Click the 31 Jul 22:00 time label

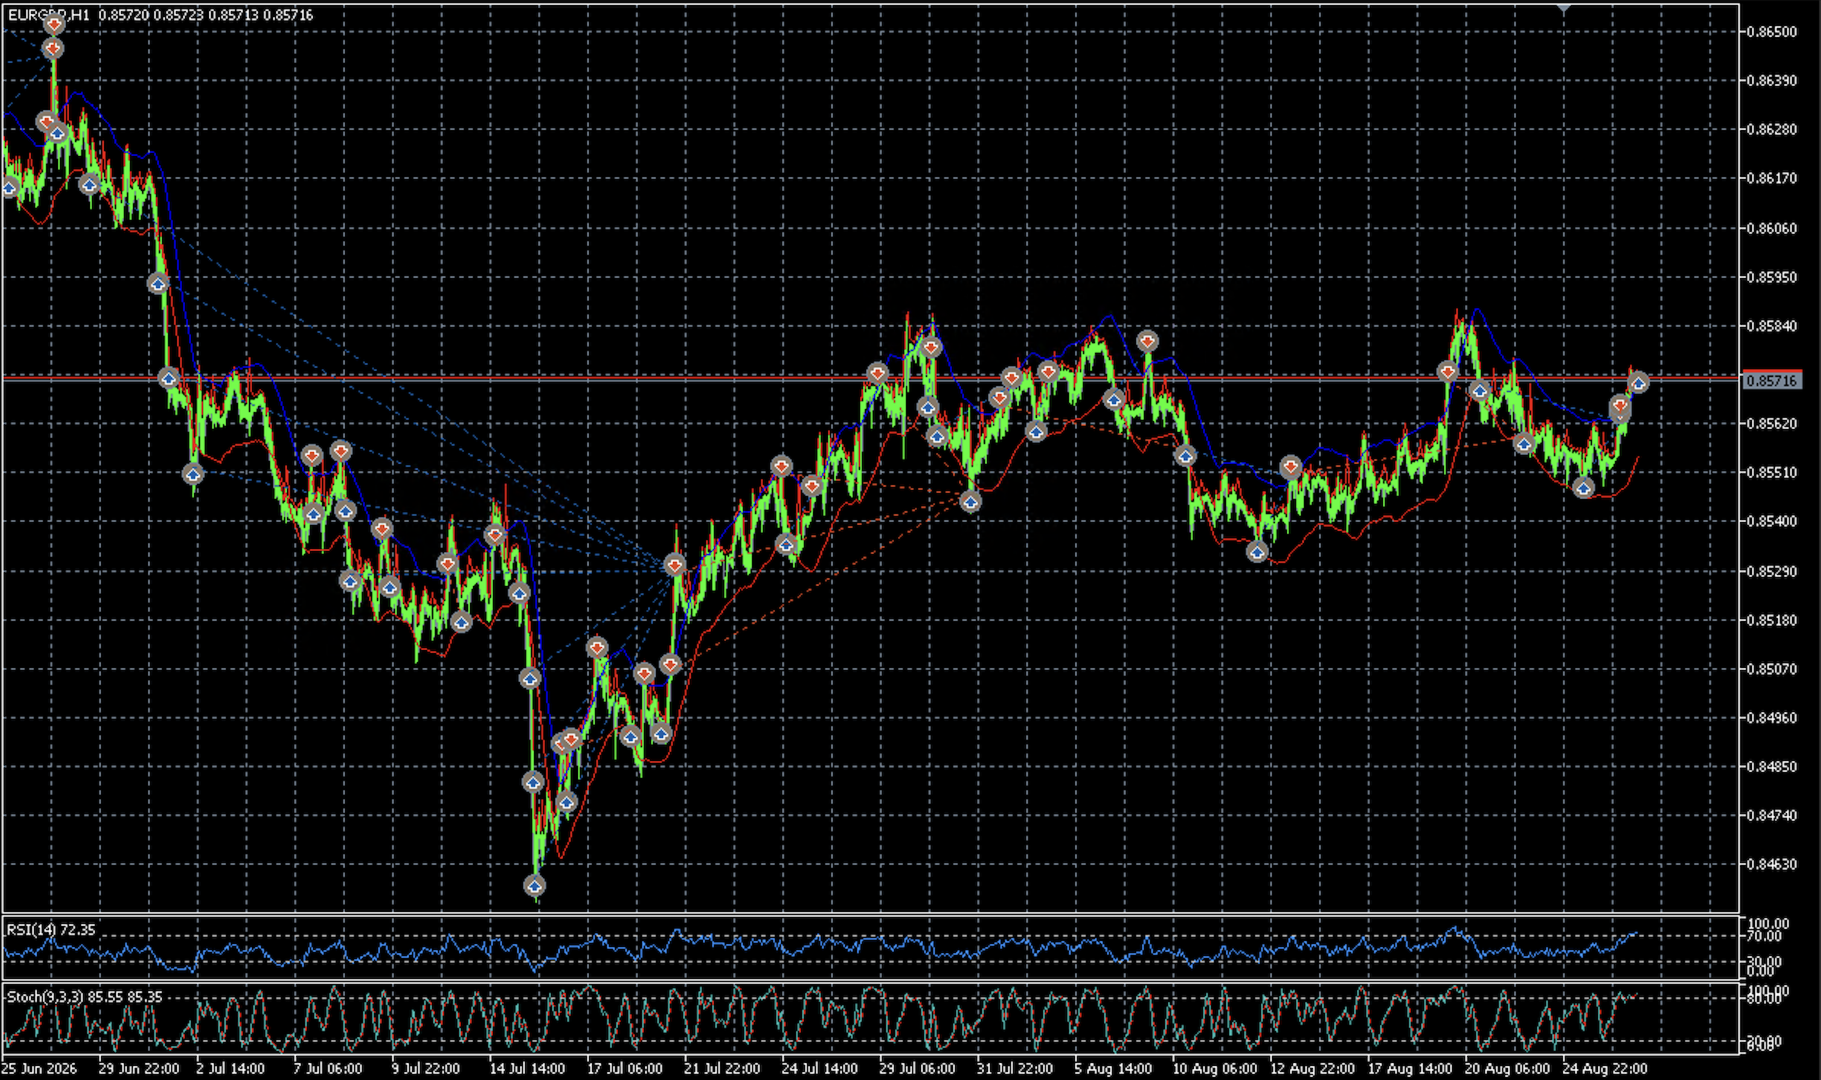[x=1014, y=1068]
